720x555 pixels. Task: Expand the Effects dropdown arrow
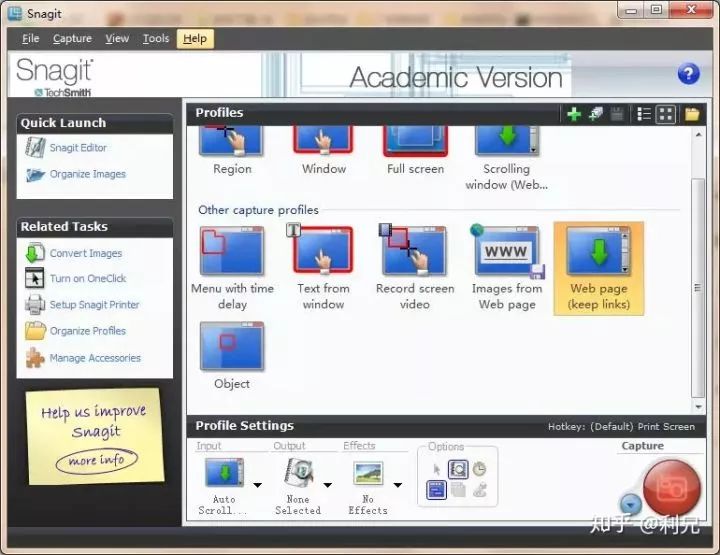pyautogui.click(x=397, y=485)
